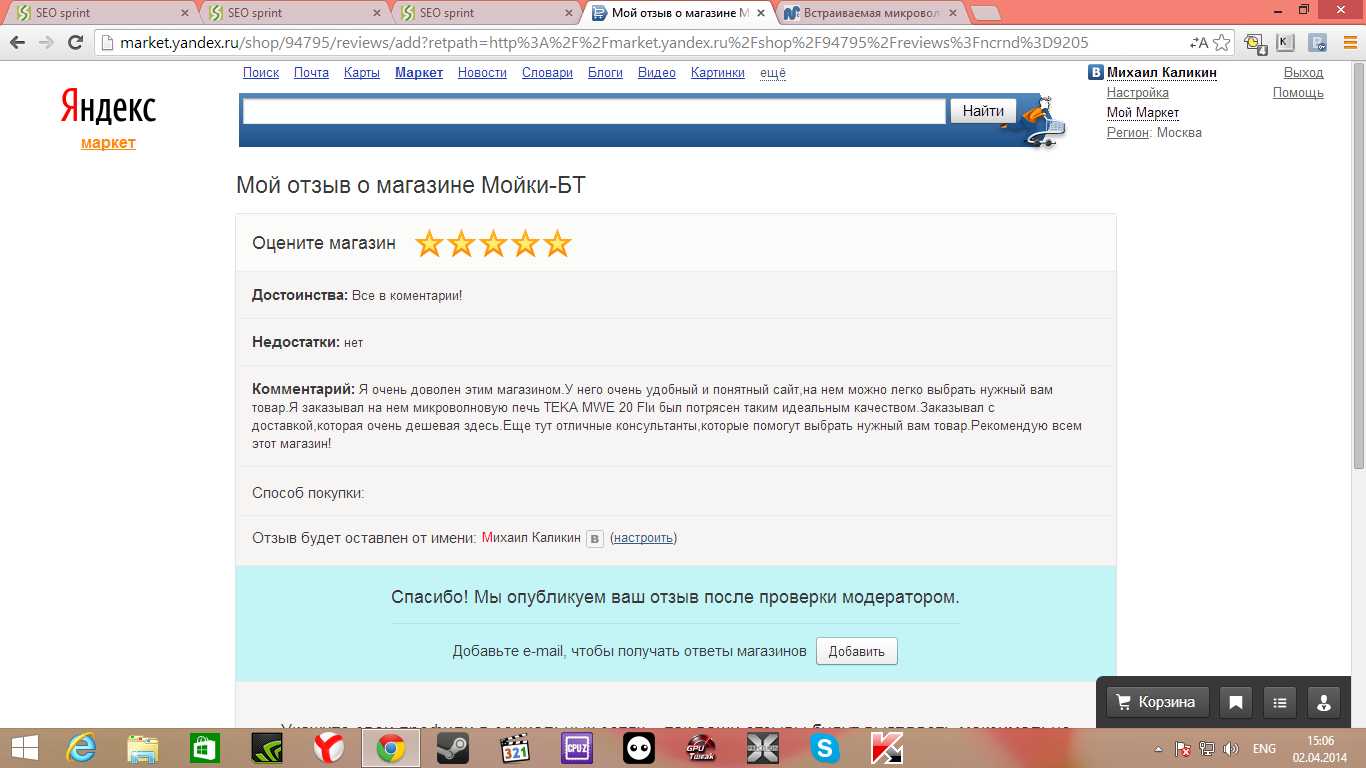Open a new browser tab
Image resolution: width=1366 pixels, height=768 pixels.
[986, 13]
